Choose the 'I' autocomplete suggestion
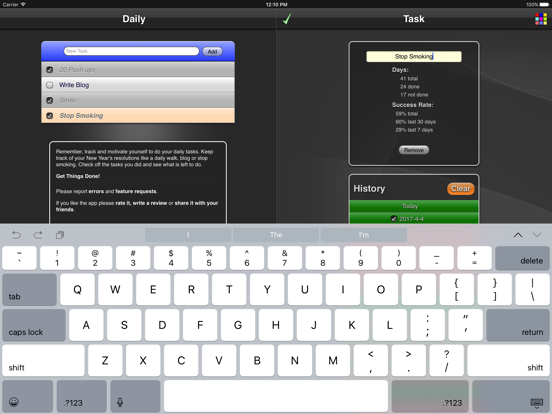The height and width of the screenshot is (414, 552). (188, 235)
